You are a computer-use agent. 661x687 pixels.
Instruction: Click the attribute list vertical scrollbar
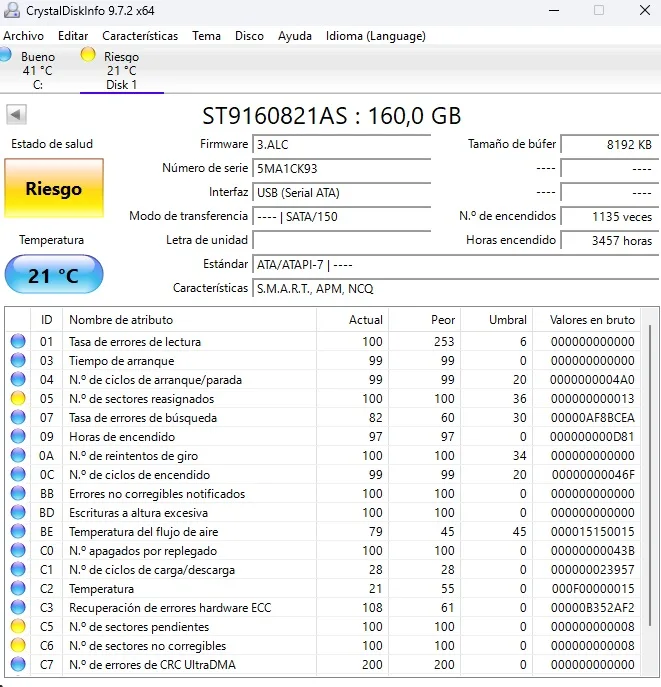(649, 475)
